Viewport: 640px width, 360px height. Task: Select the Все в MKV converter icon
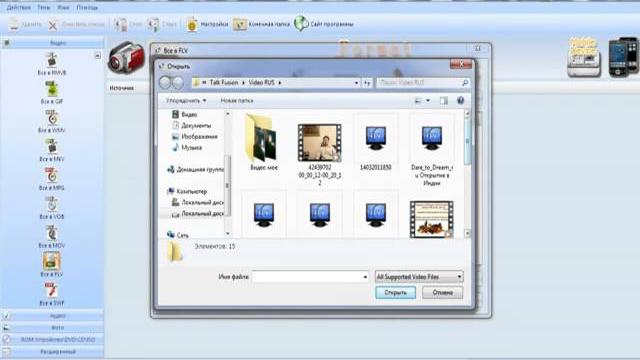pyautogui.click(x=51, y=146)
